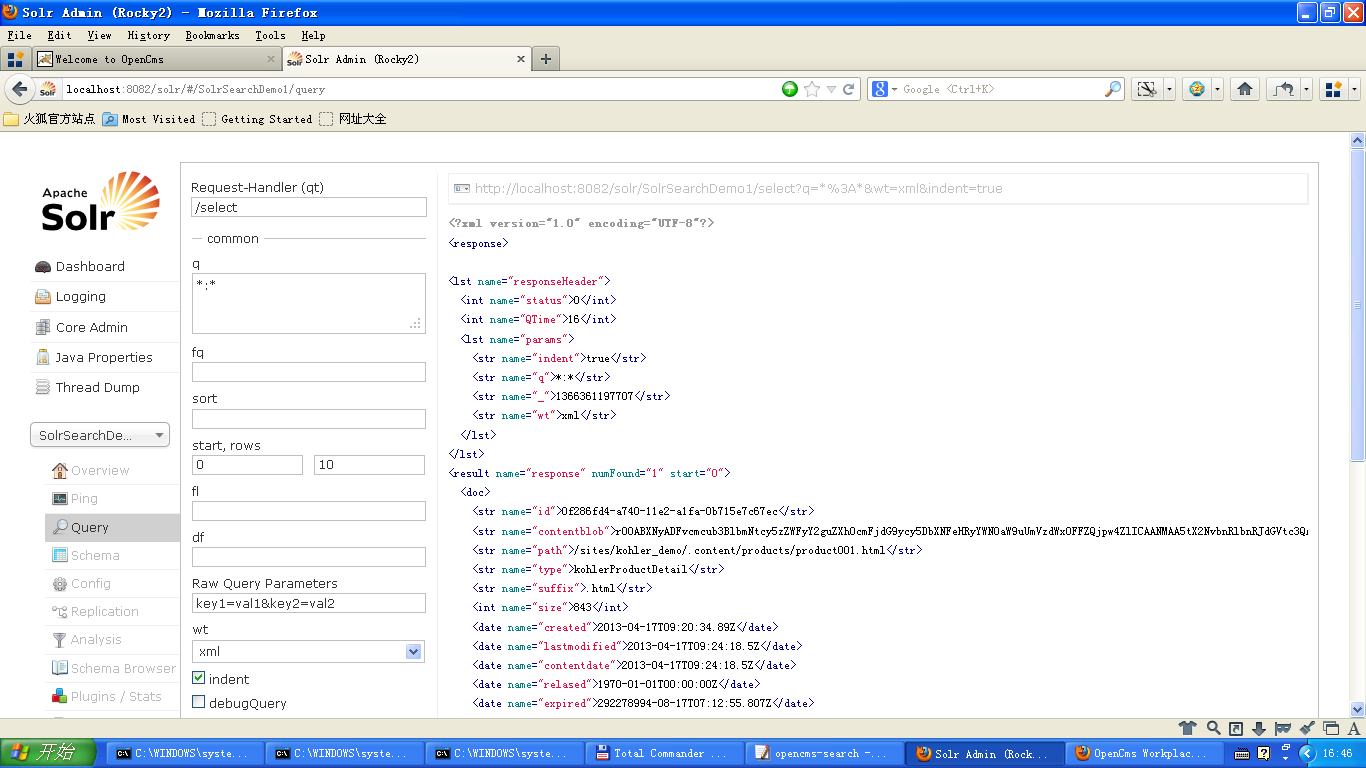Image resolution: width=1366 pixels, height=768 pixels.
Task: Open the Edit menu
Action: pos(59,35)
